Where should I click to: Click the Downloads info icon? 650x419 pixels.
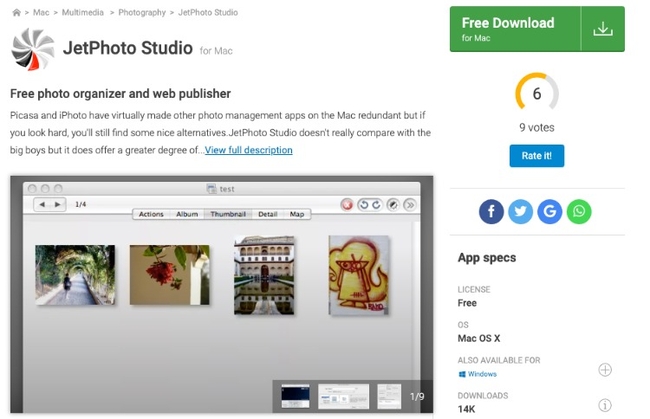point(605,405)
